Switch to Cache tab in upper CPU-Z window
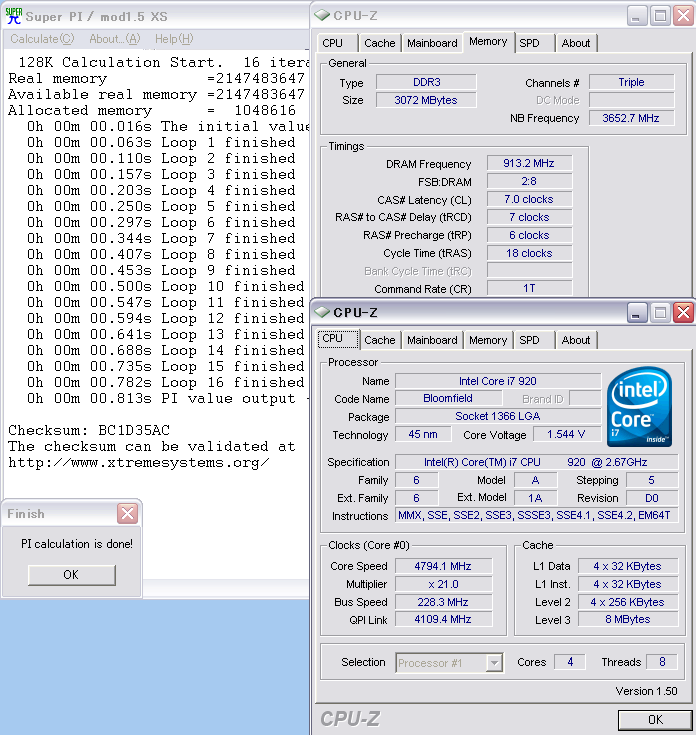Screen dimensions: 696x735 click(x=380, y=43)
